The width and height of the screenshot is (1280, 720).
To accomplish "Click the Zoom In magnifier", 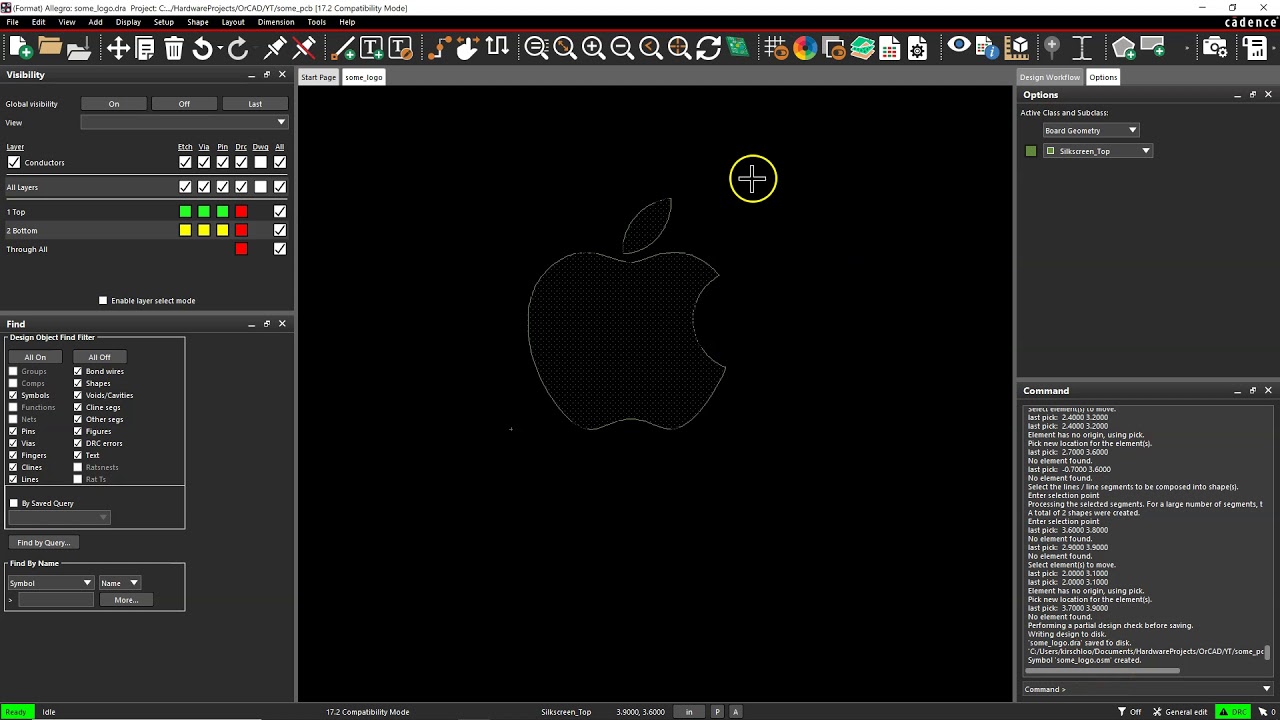I will (593, 47).
